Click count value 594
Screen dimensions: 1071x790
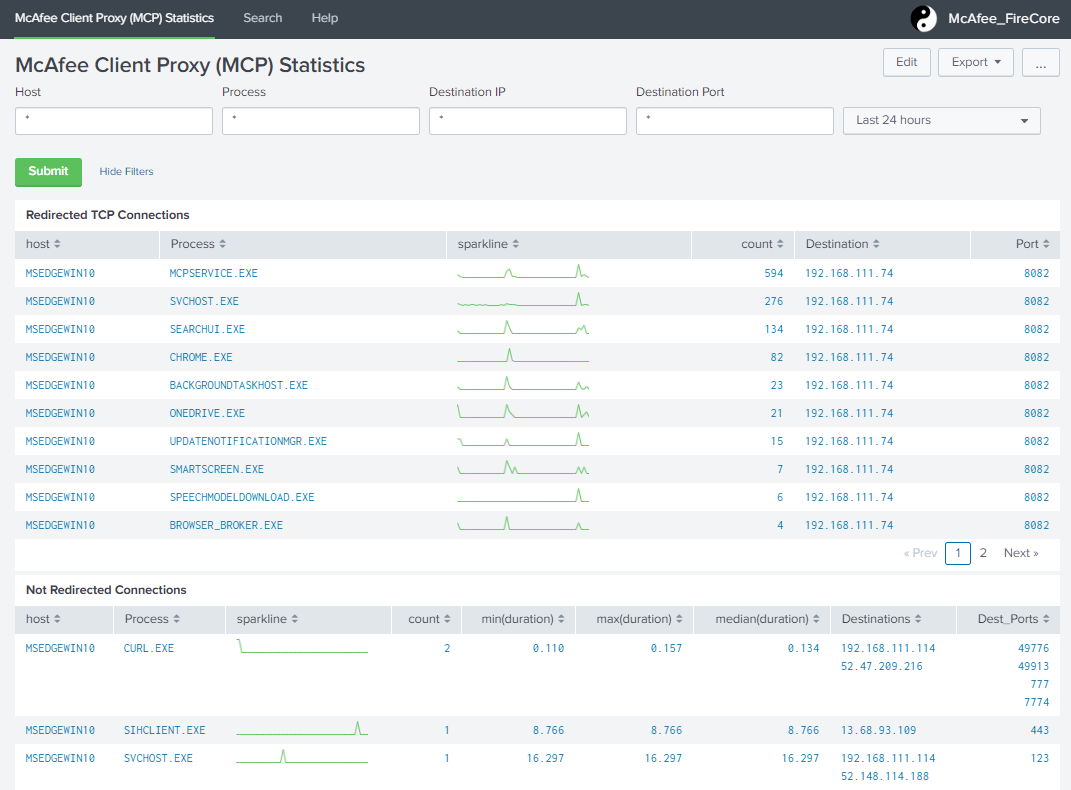(774, 273)
